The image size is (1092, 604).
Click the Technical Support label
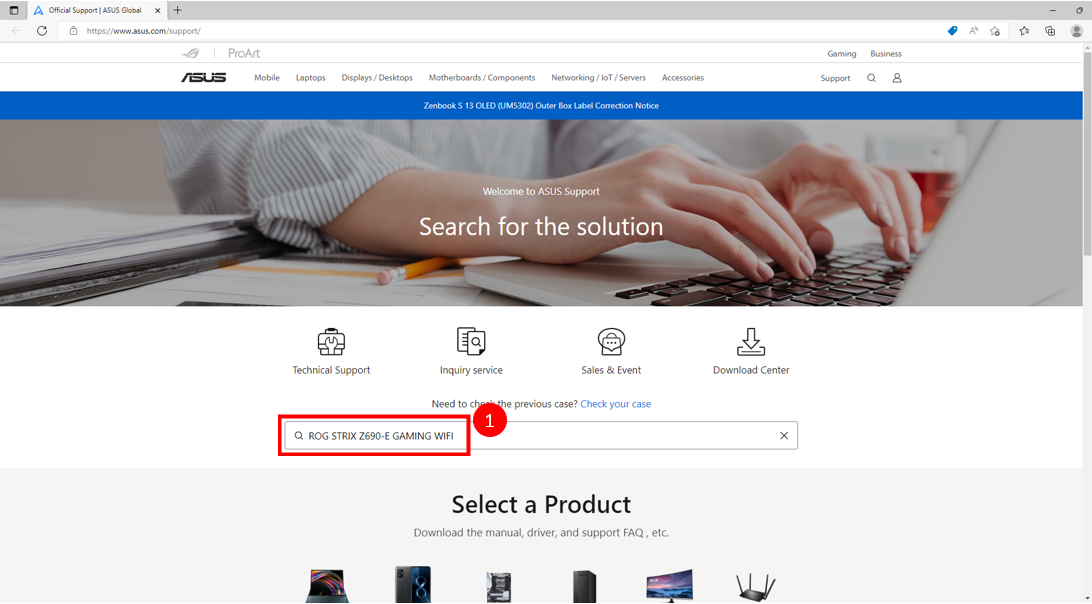click(x=332, y=370)
